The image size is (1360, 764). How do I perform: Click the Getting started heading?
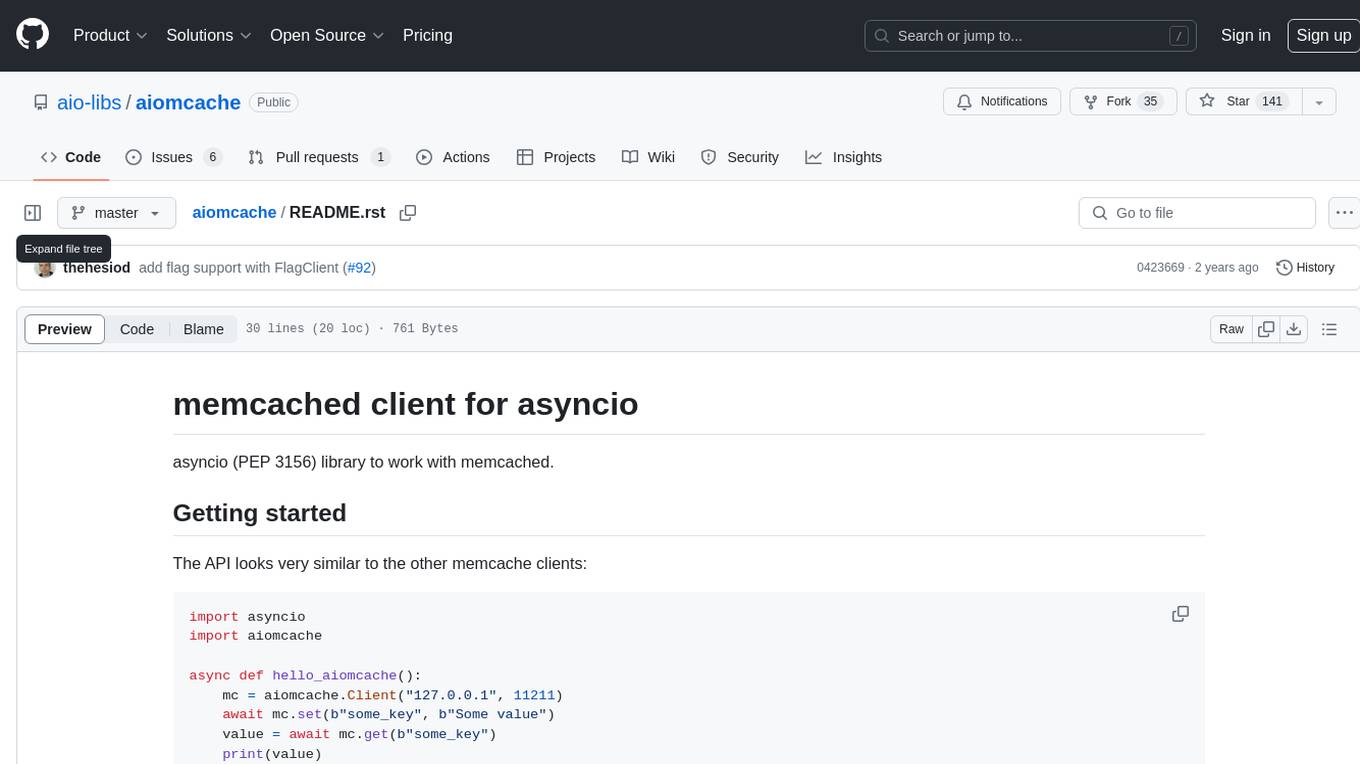(x=260, y=513)
